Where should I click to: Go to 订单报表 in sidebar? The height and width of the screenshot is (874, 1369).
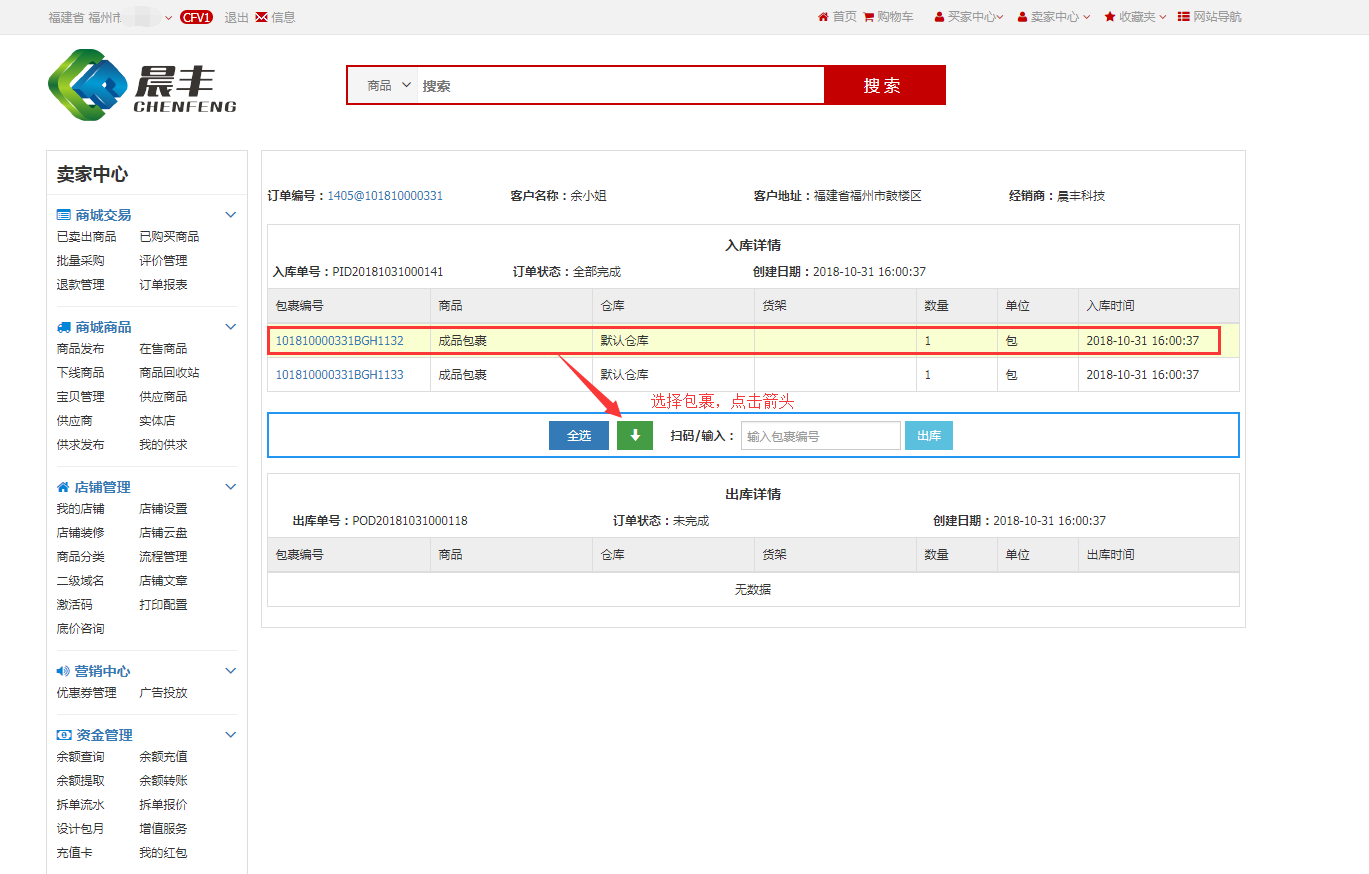[163, 285]
